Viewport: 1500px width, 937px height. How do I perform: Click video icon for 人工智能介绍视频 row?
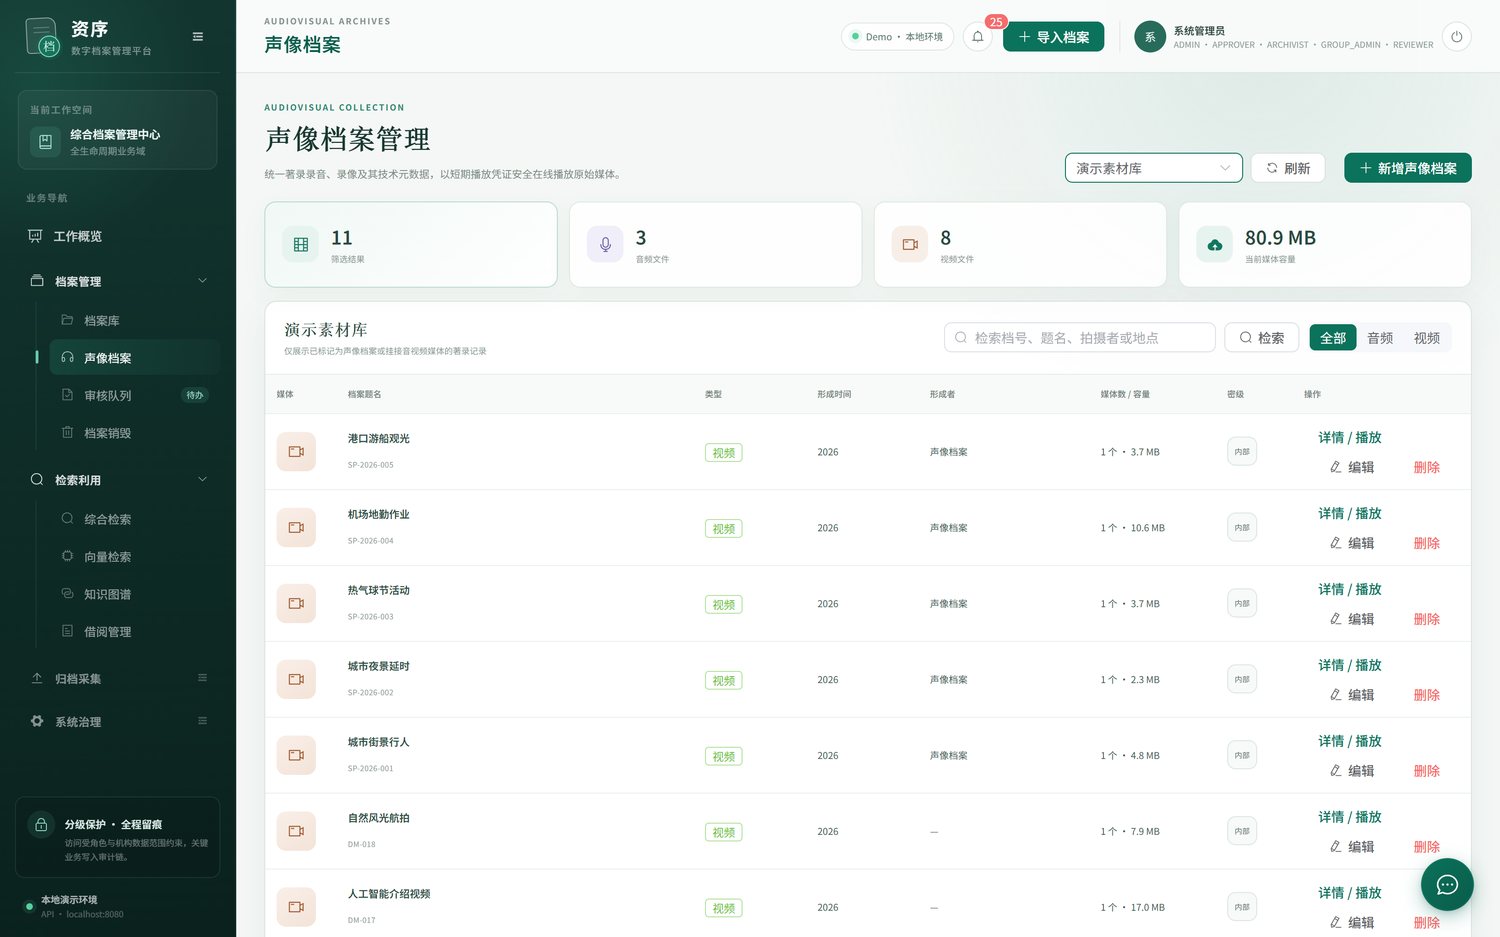click(296, 907)
